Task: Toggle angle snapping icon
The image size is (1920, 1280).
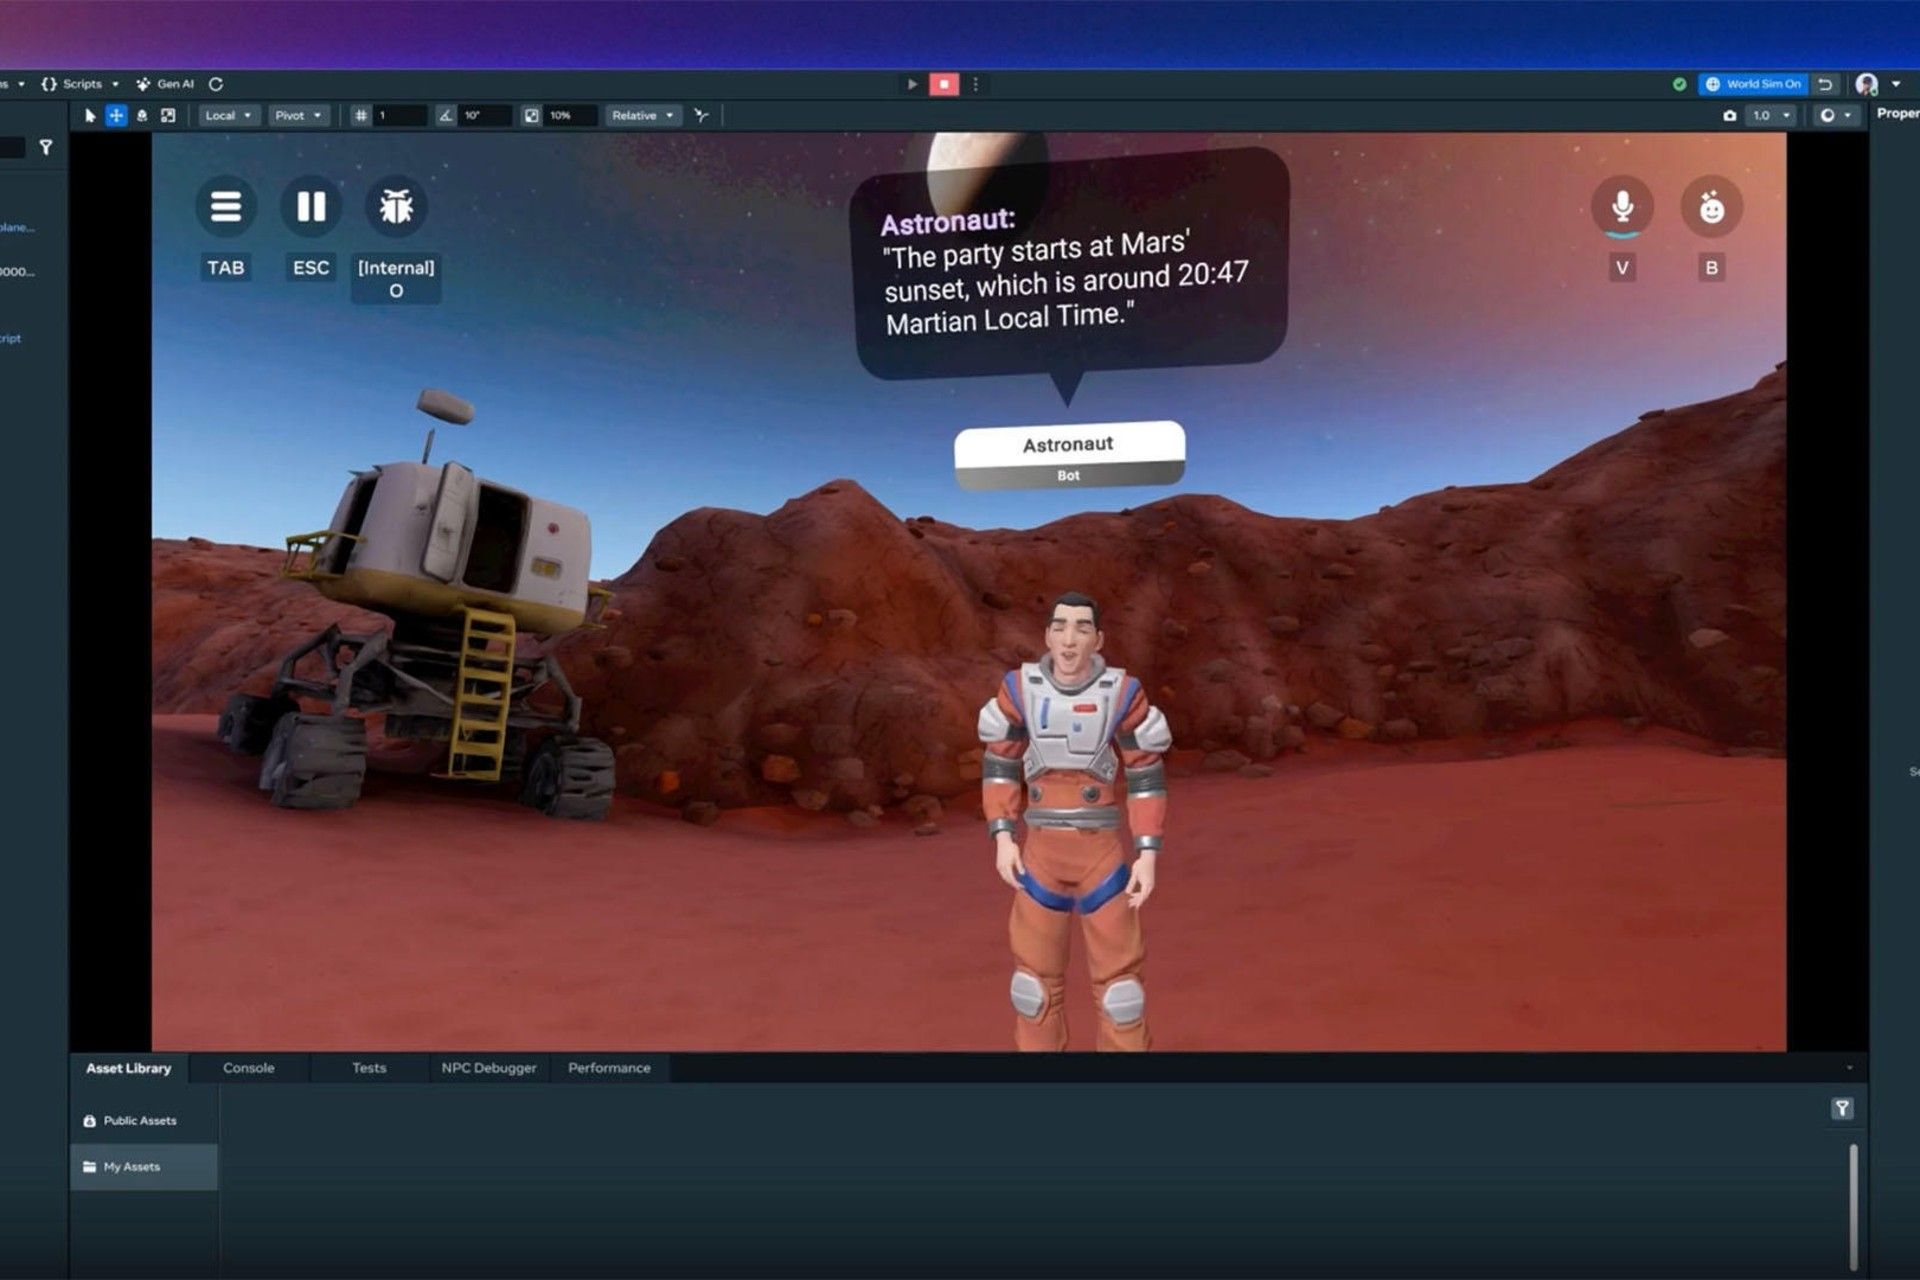Action: [x=445, y=116]
